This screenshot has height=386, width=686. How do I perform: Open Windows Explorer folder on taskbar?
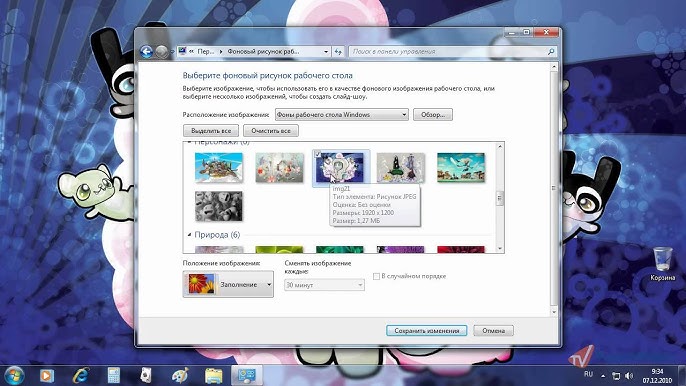pyautogui.click(x=214, y=375)
